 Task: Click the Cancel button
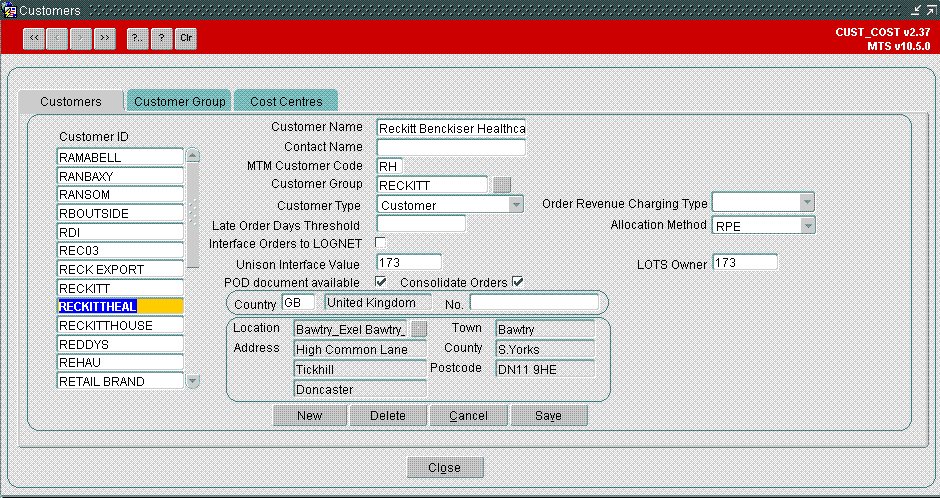point(468,415)
